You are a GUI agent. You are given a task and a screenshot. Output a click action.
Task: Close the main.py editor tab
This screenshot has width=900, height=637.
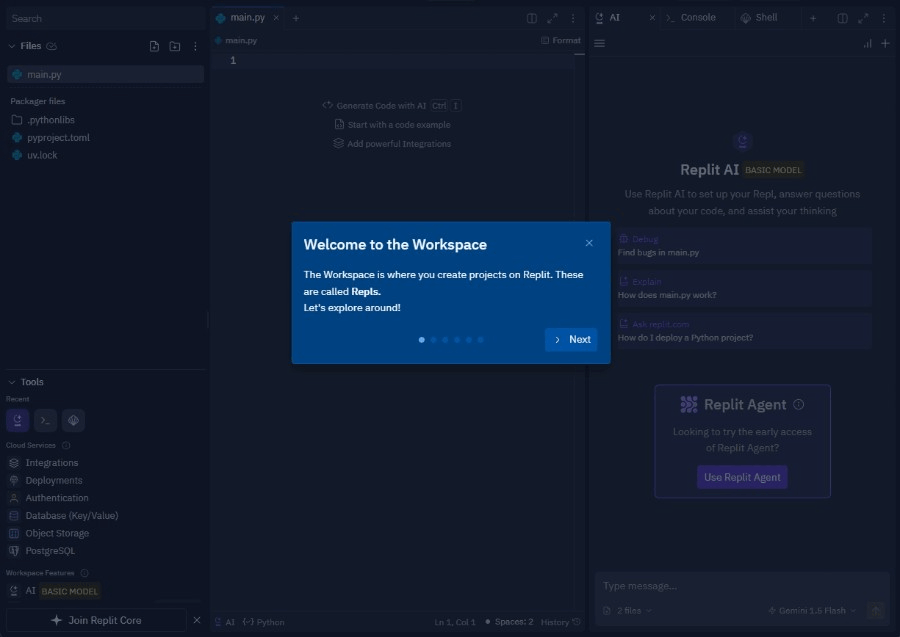coord(276,18)
